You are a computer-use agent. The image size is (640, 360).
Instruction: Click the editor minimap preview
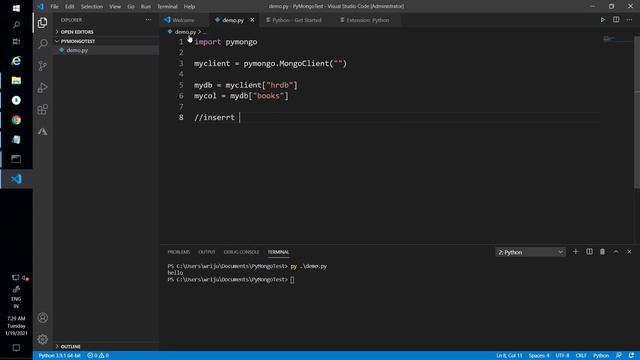pos(617,39)
